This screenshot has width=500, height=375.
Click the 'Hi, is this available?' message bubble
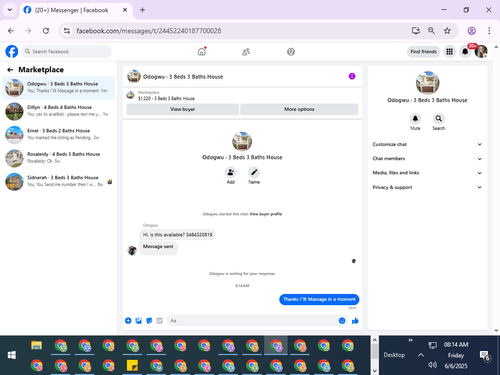tap(177, 235)
